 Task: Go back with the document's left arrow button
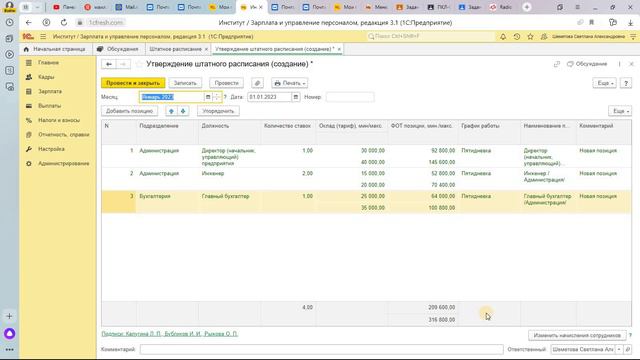109,64
